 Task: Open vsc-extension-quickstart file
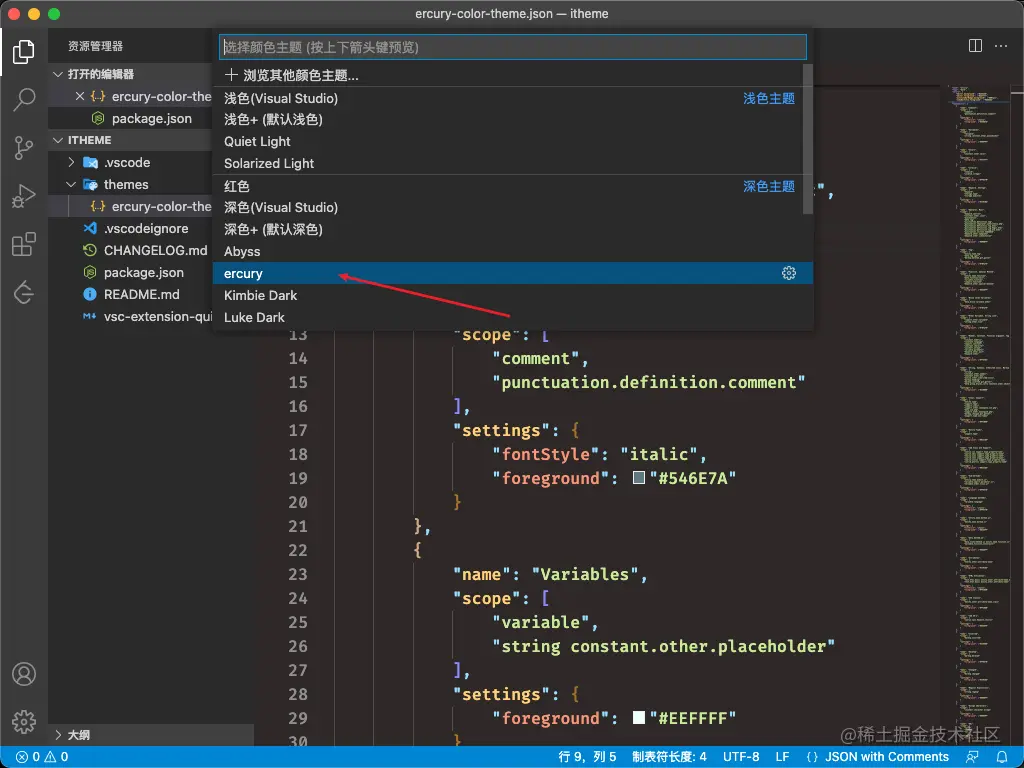[x=158, y=317]
